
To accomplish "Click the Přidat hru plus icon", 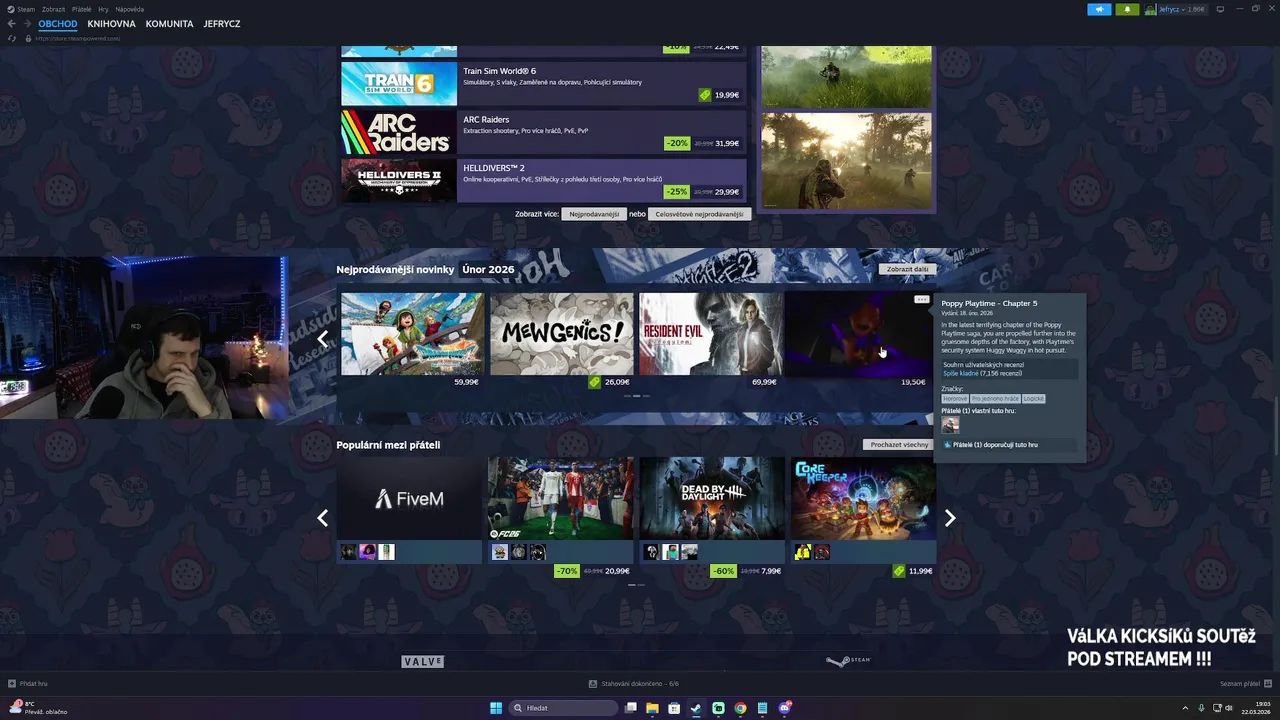I will pos(12,684).
